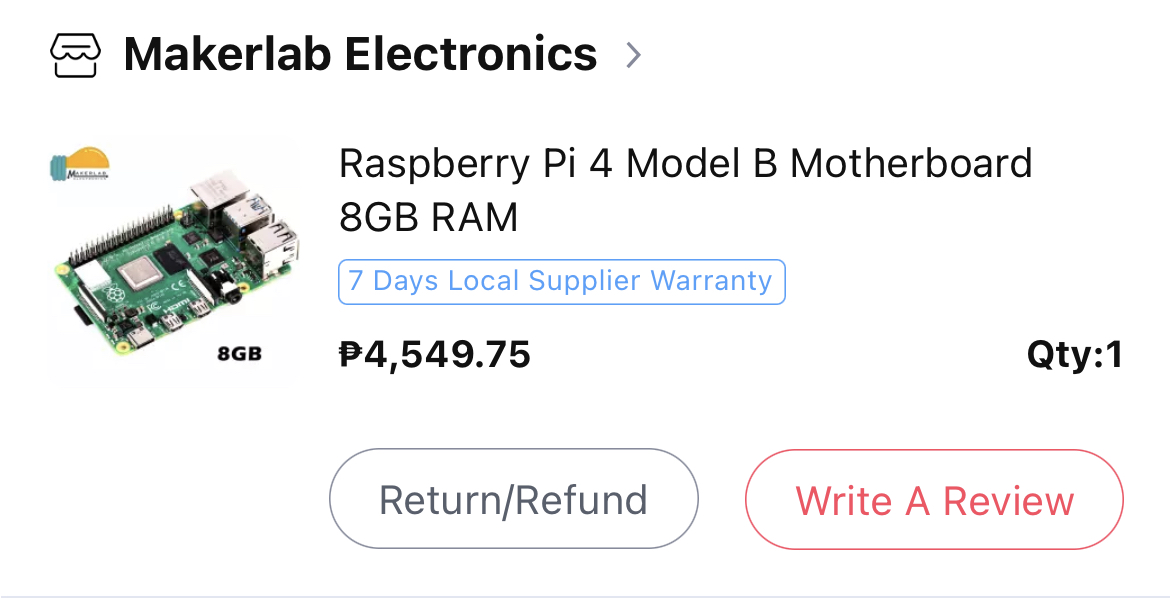The image size is (1170, 600).
Task: Open the Makerlab Electronics store page
Action: (360, 54)
